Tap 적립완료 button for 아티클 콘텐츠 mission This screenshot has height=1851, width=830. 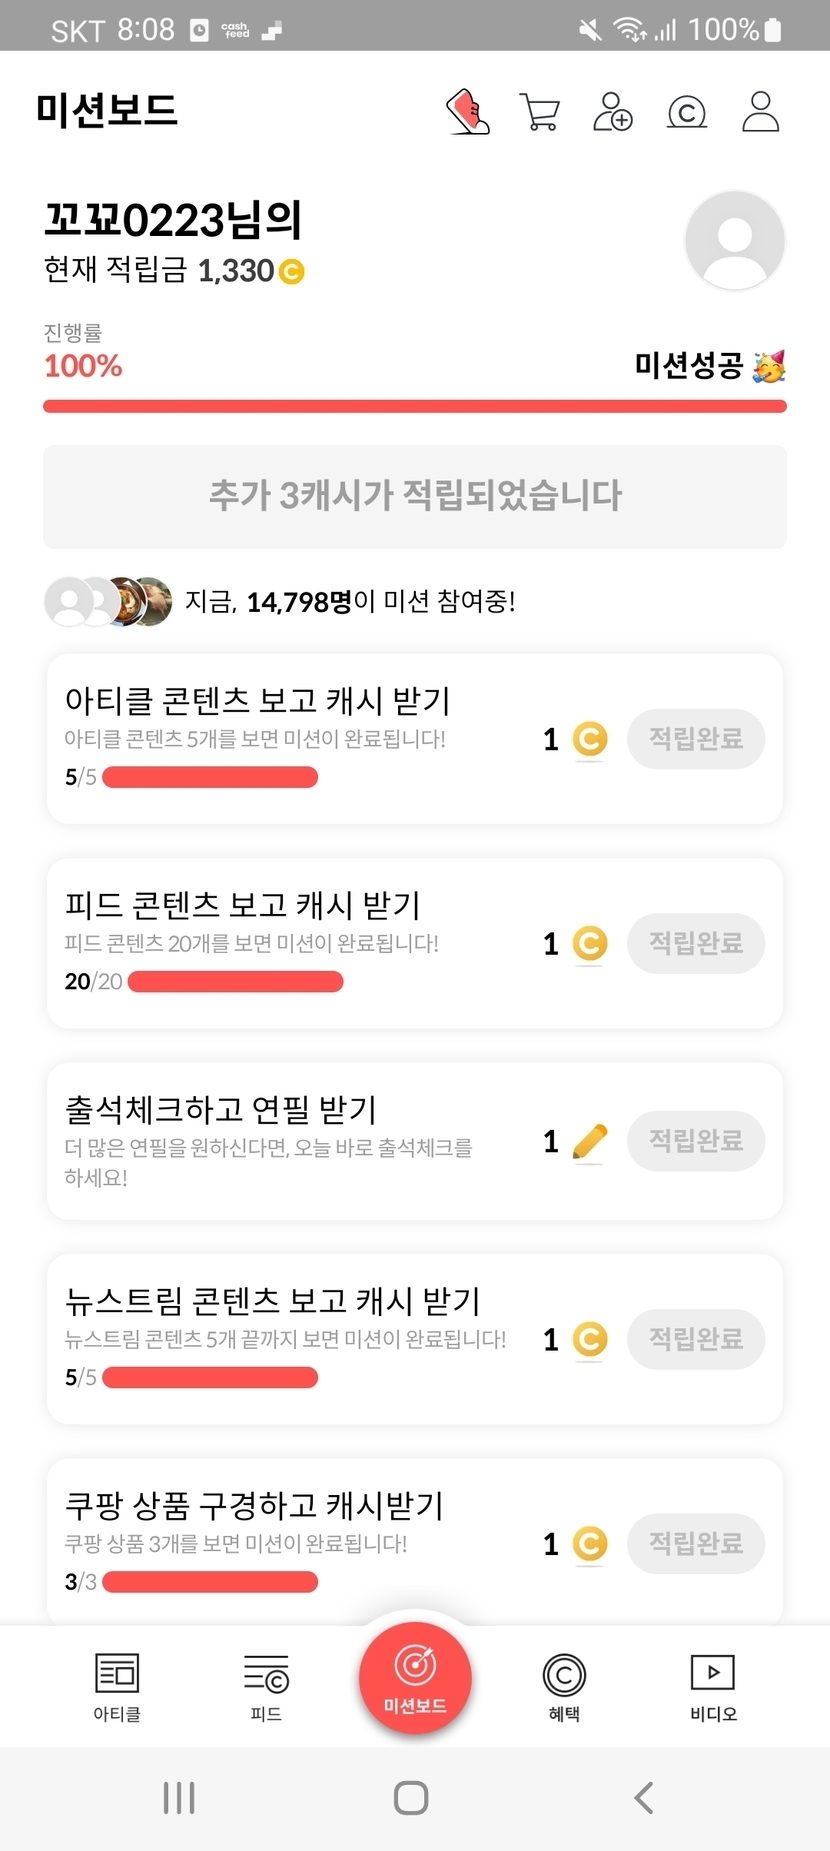(x=696, y=739)
